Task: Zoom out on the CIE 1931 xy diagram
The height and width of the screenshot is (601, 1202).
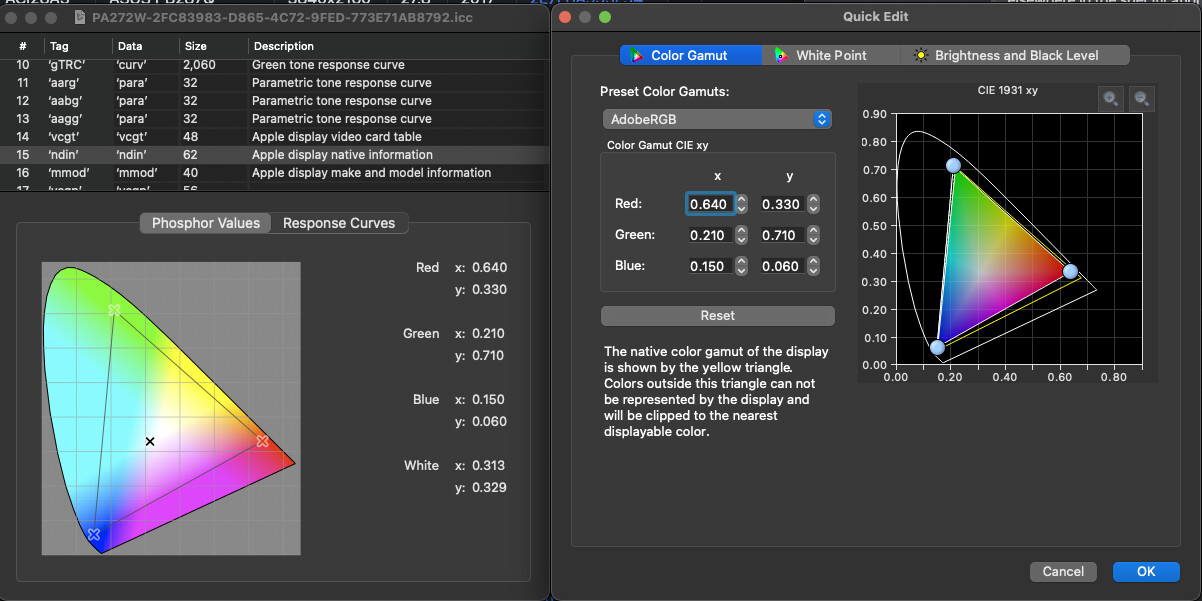Action: [x=1141, y=98]
